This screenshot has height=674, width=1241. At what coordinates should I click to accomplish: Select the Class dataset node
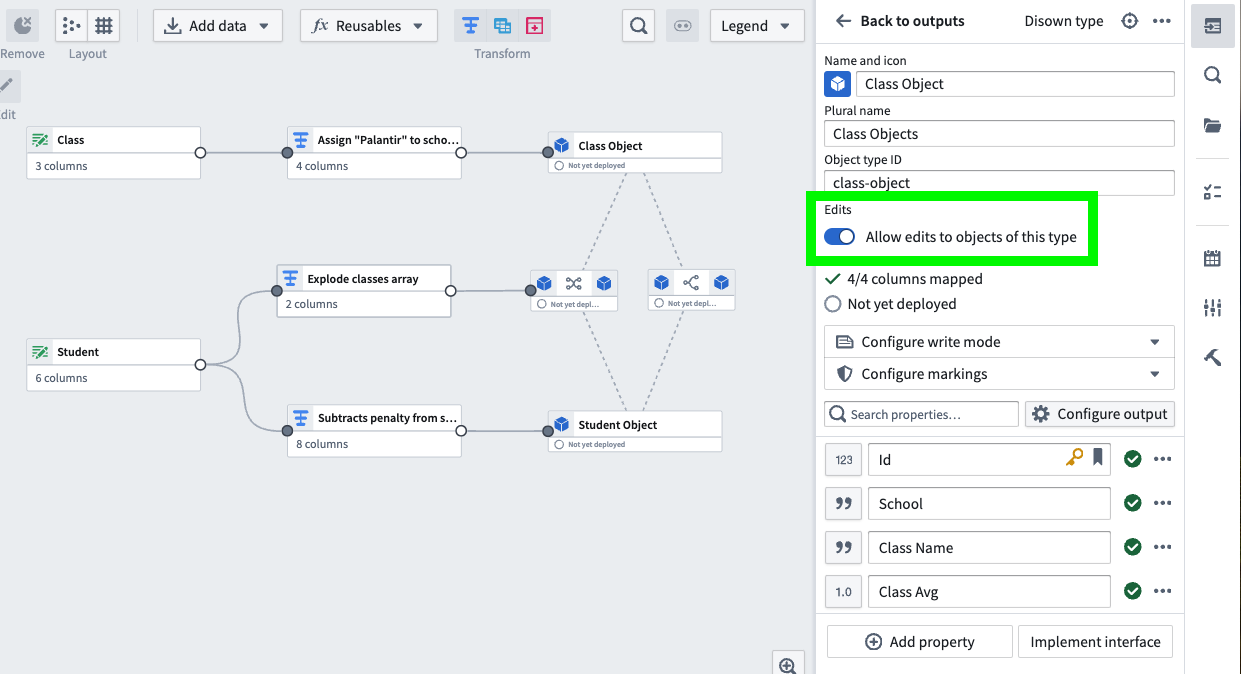pyautogui.click(x=113, y=153)
